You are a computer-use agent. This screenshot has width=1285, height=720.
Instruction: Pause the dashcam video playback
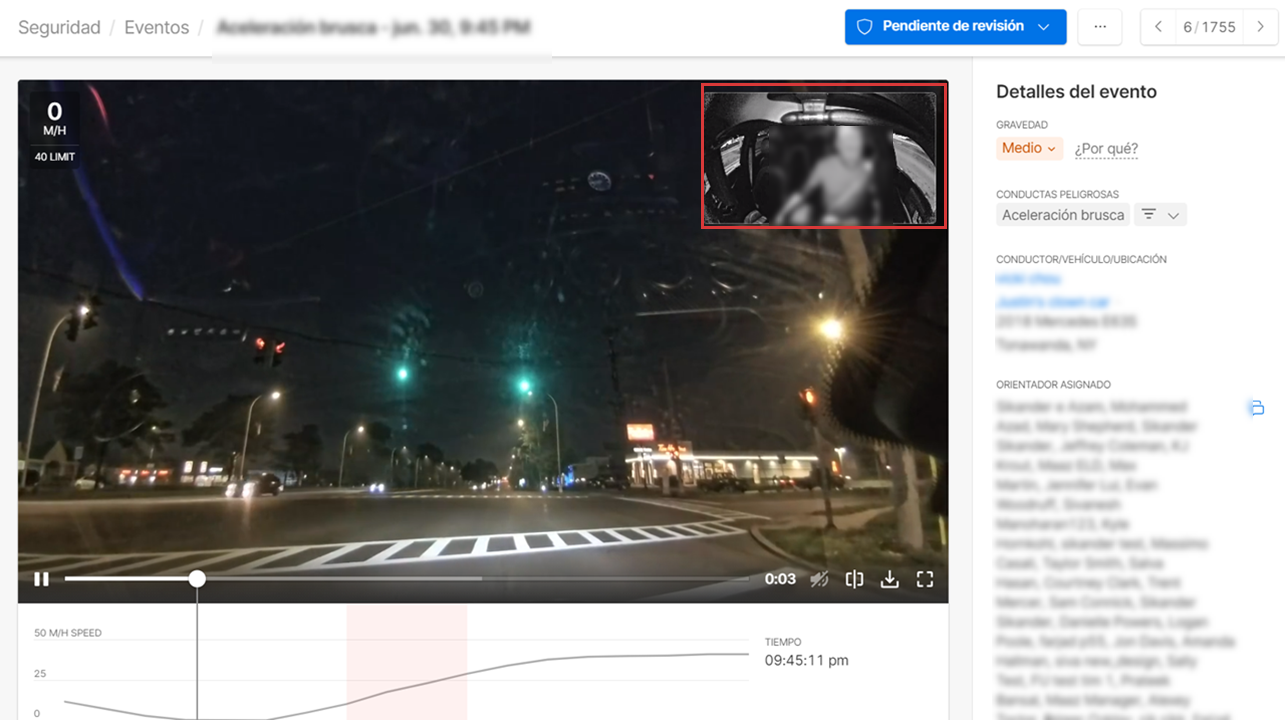click(41, 579)
